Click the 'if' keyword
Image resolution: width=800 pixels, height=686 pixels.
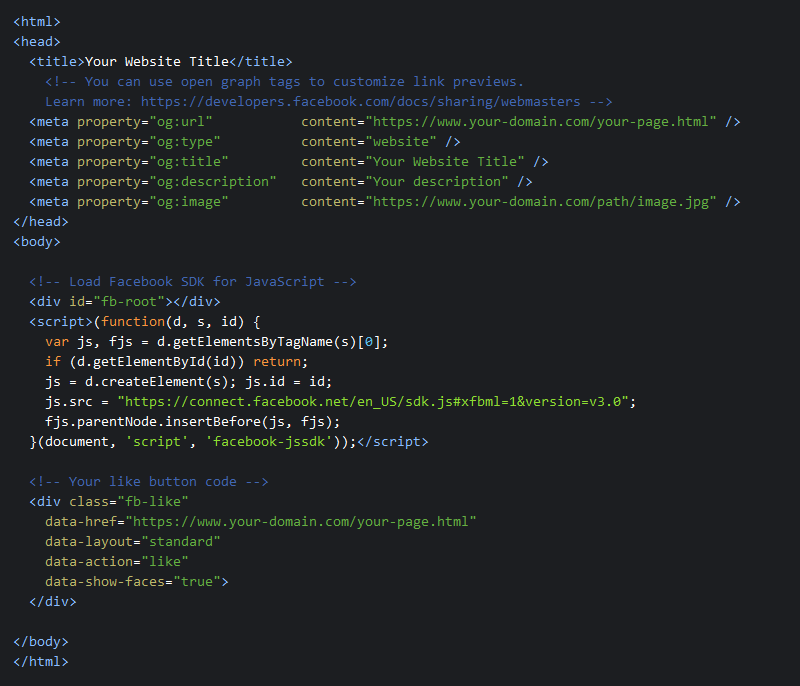53,362
